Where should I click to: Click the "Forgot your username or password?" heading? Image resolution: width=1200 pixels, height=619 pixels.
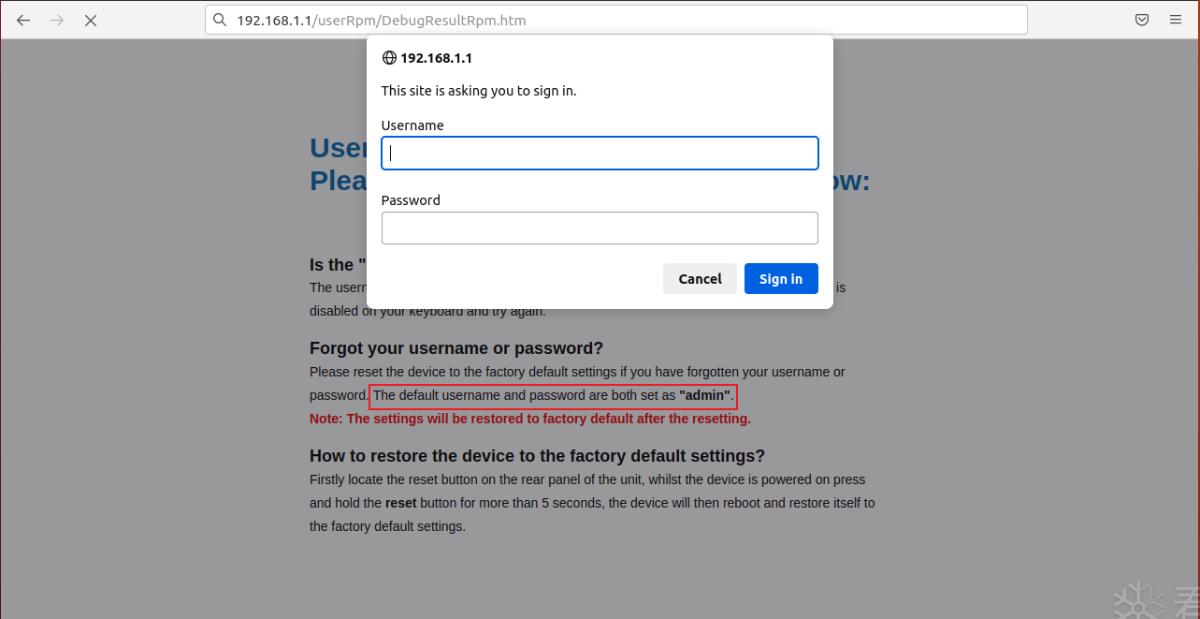456,348
